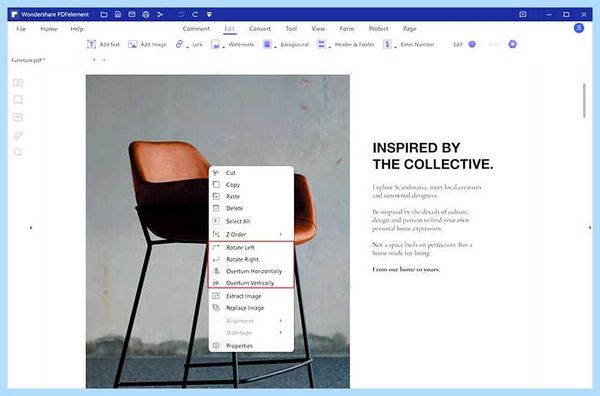Select the Add image tool
Viewport: 600px width, 396px height.
(x=147, y=44)
